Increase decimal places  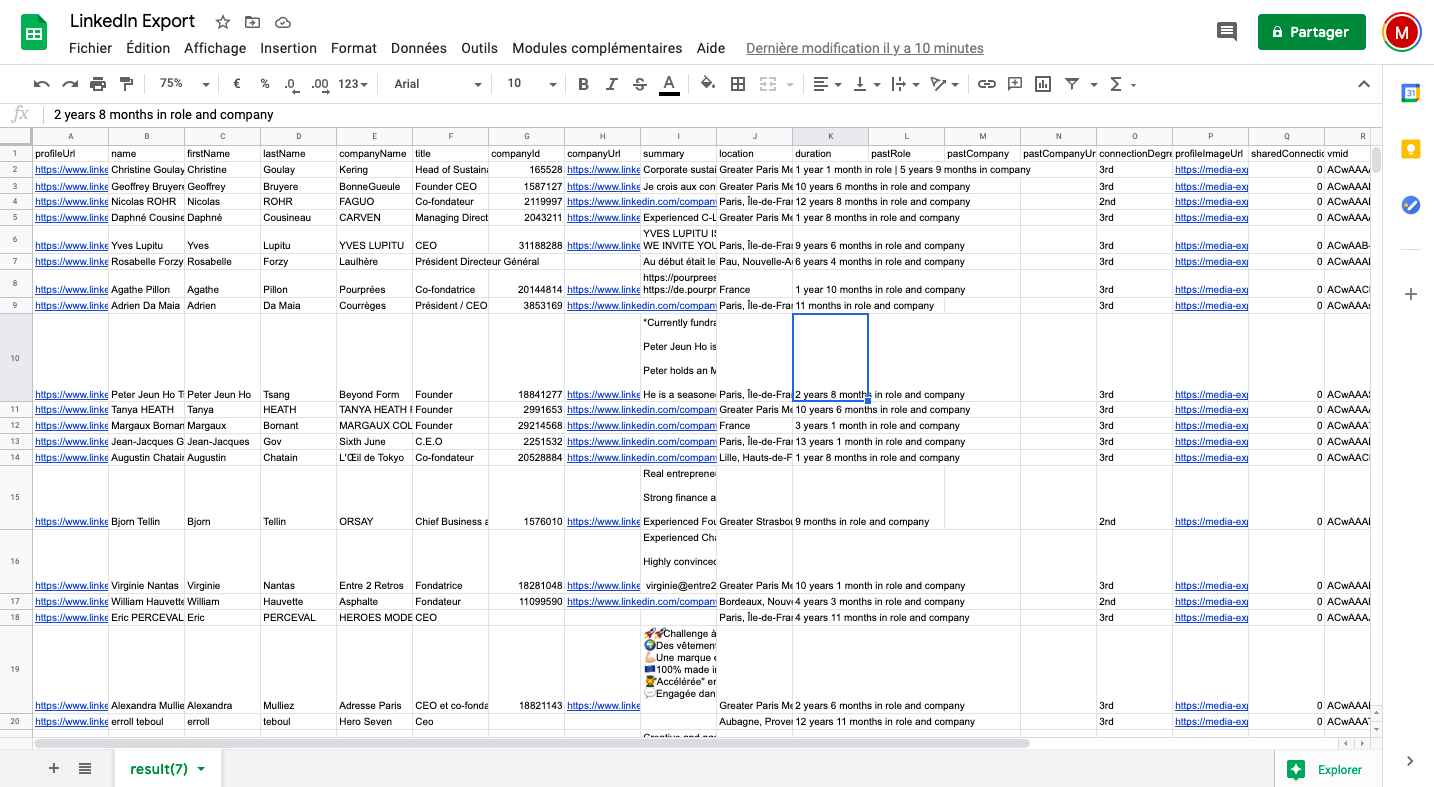pos(320,84)
